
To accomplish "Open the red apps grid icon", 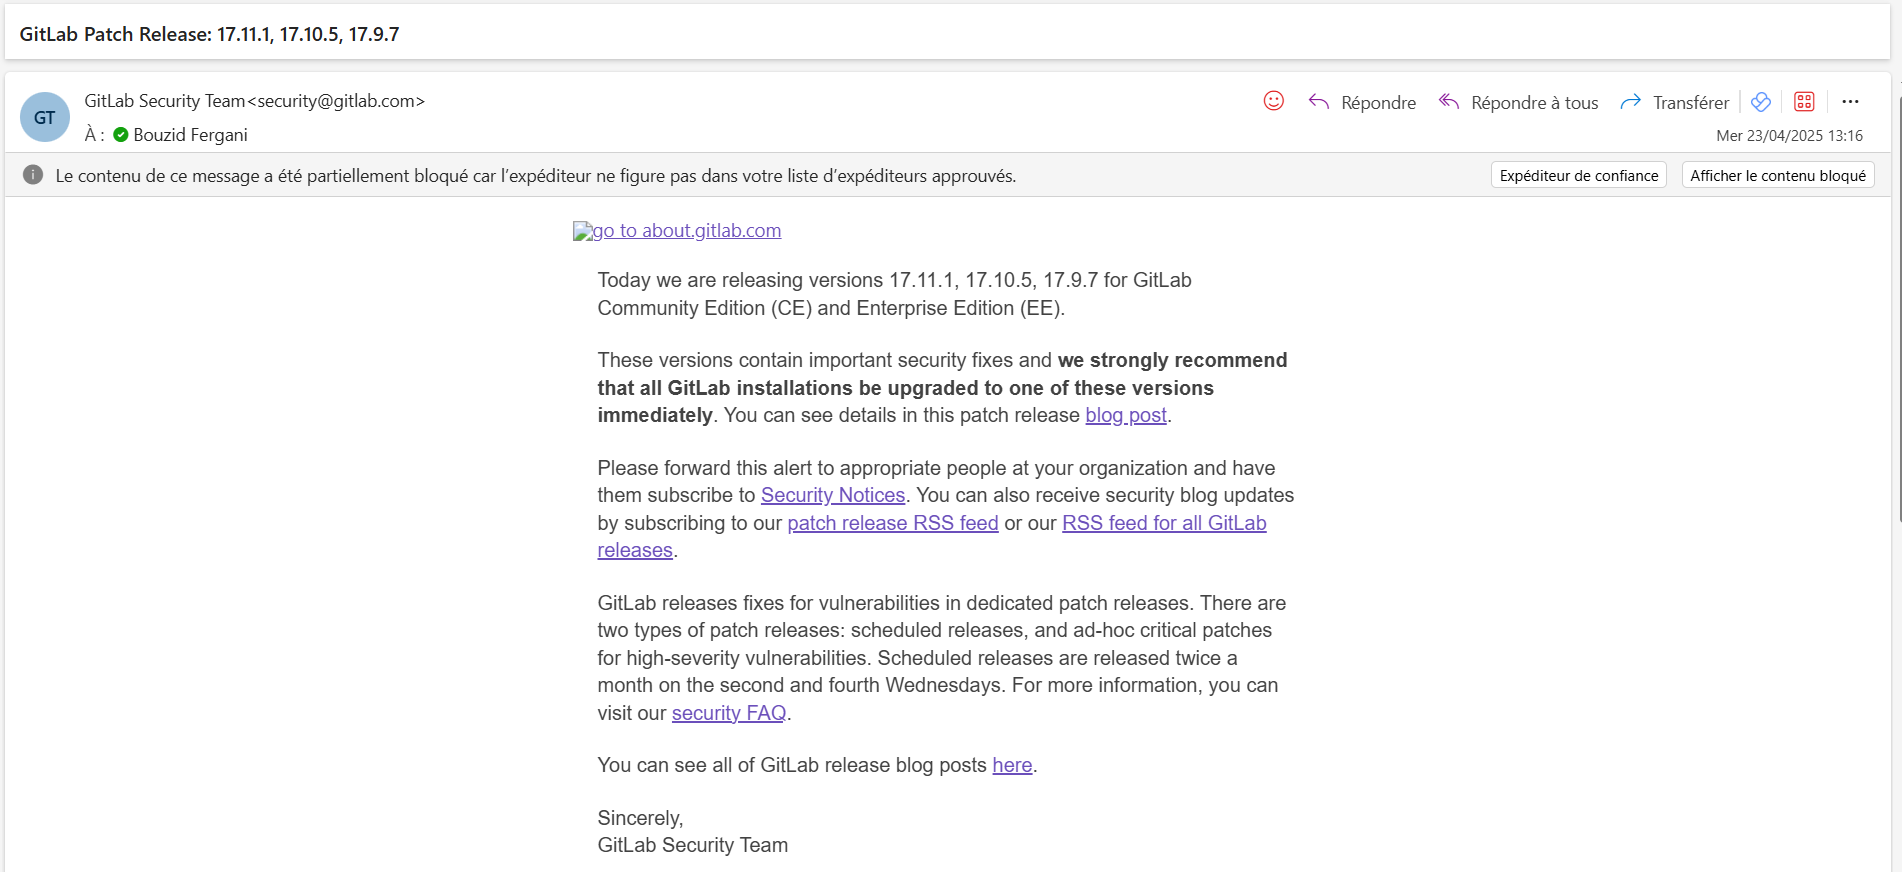I will [1804, 102].
